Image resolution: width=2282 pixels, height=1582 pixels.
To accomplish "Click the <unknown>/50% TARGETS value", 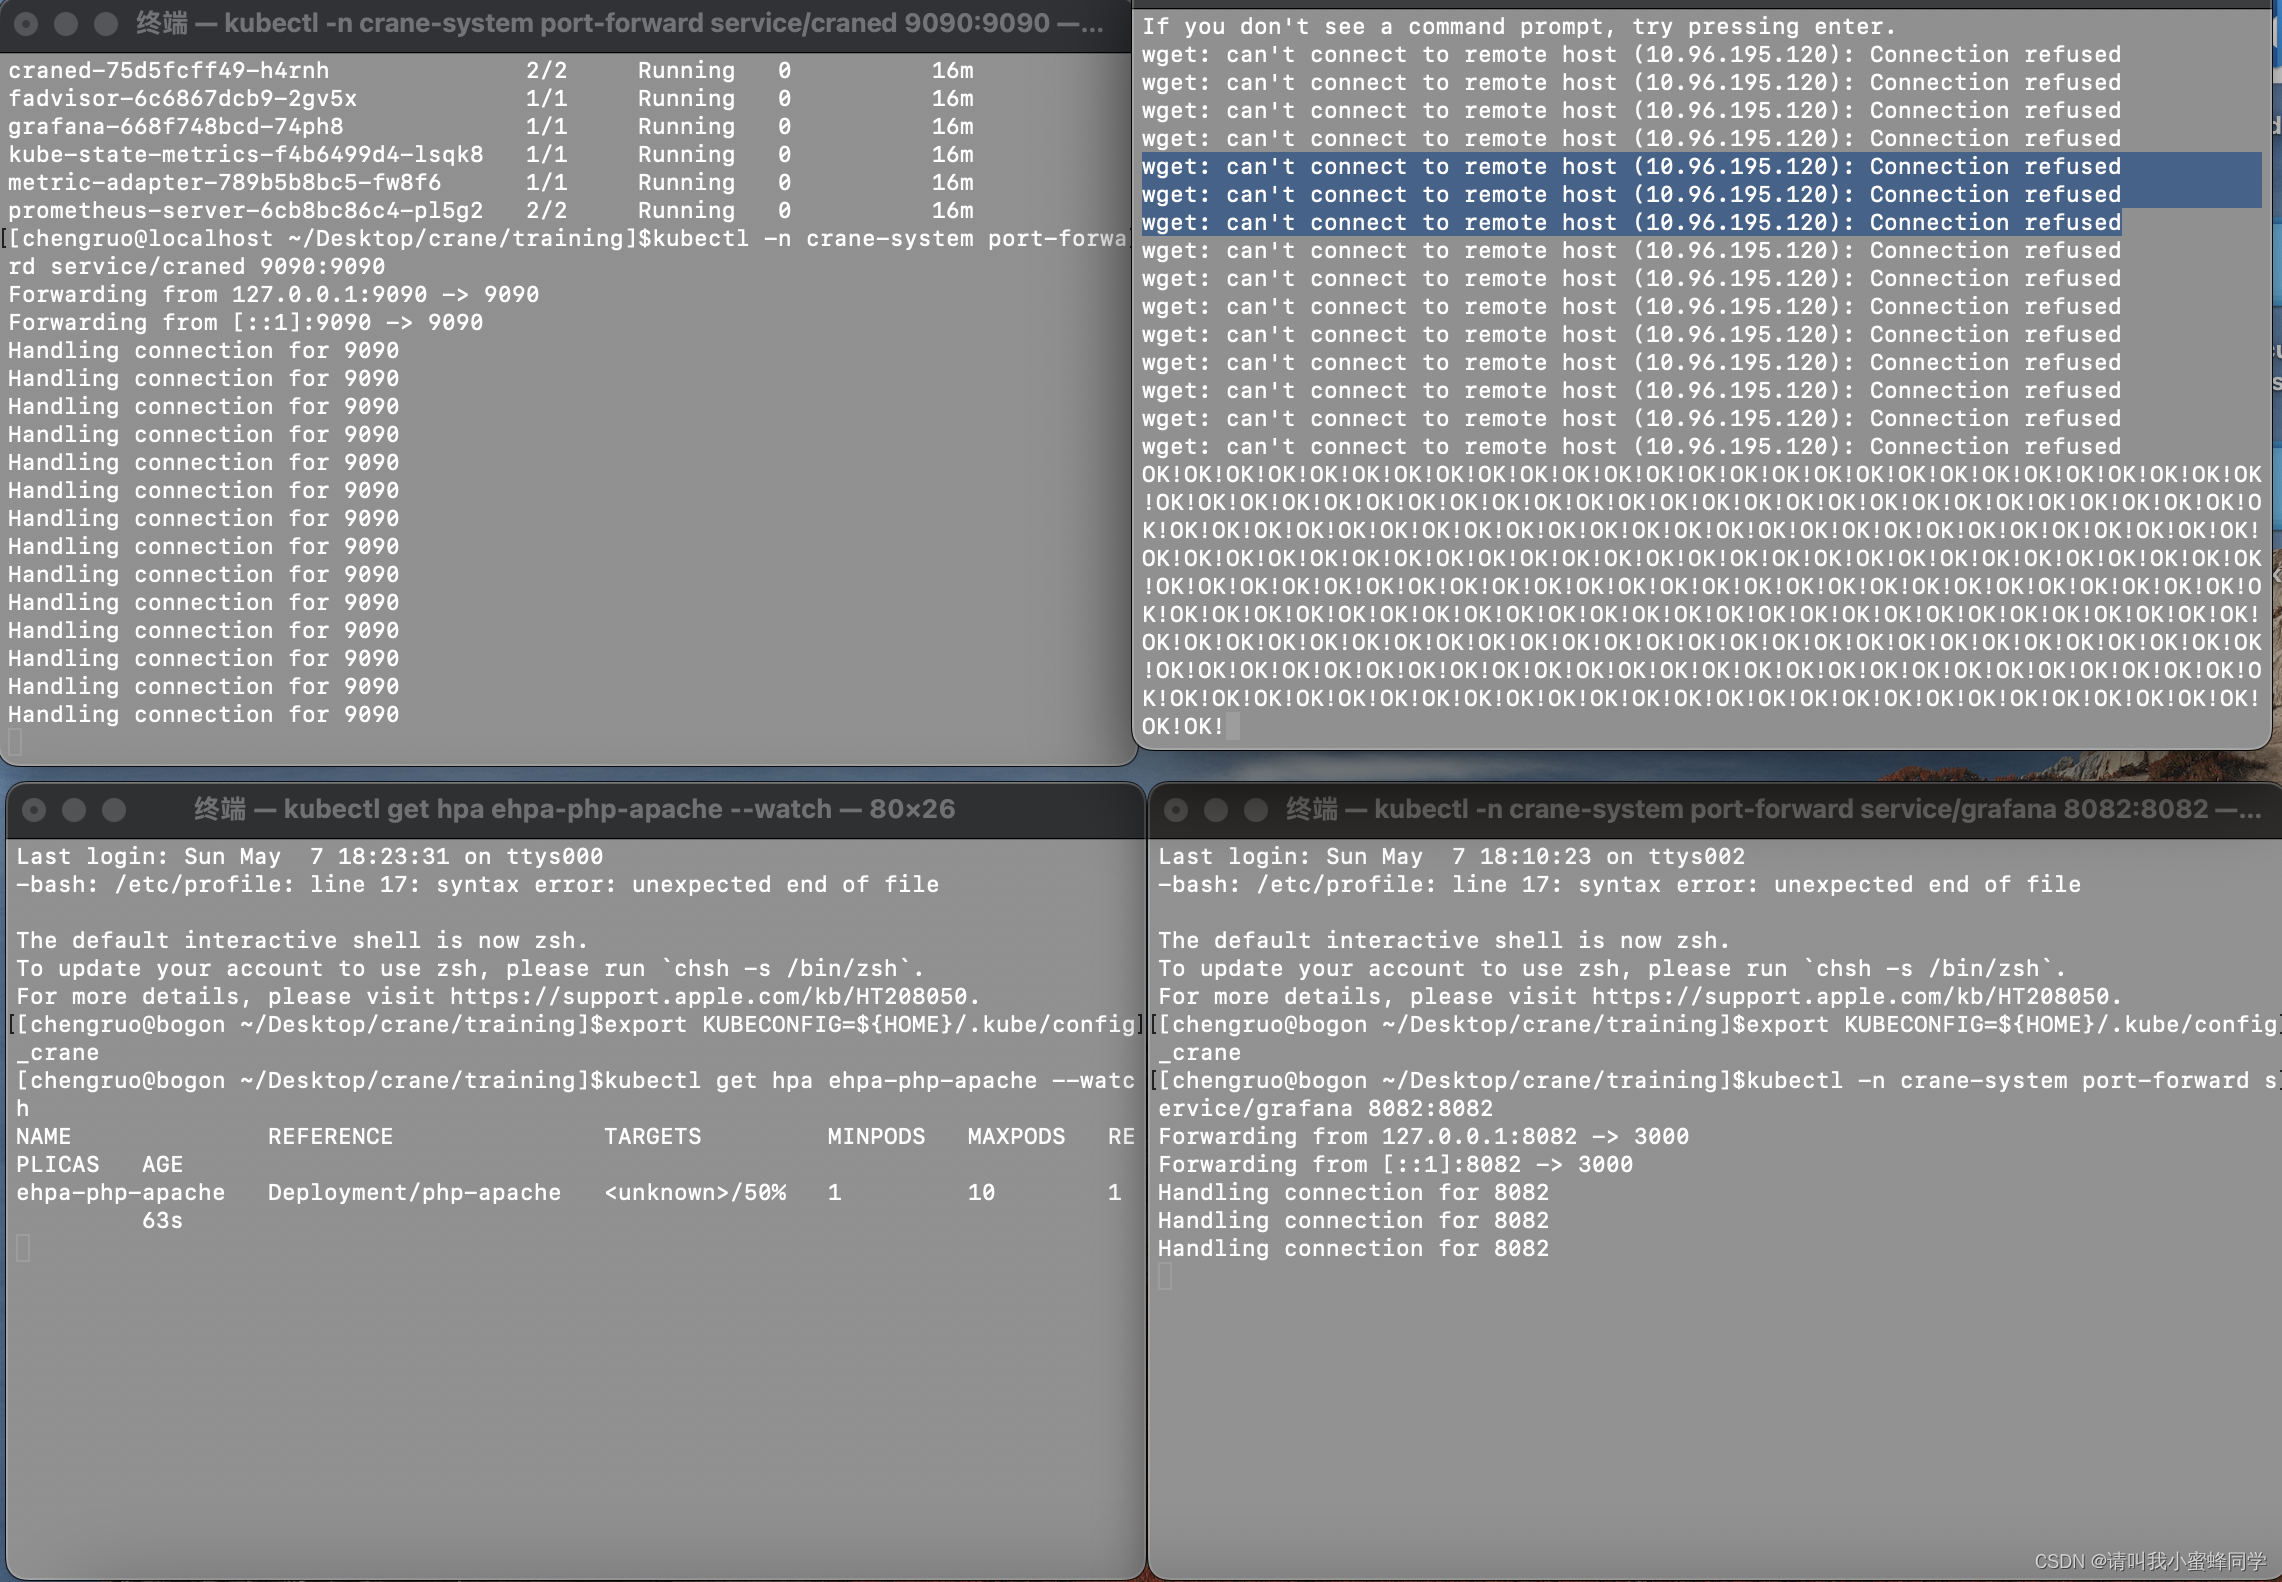I will point(694,1192).
